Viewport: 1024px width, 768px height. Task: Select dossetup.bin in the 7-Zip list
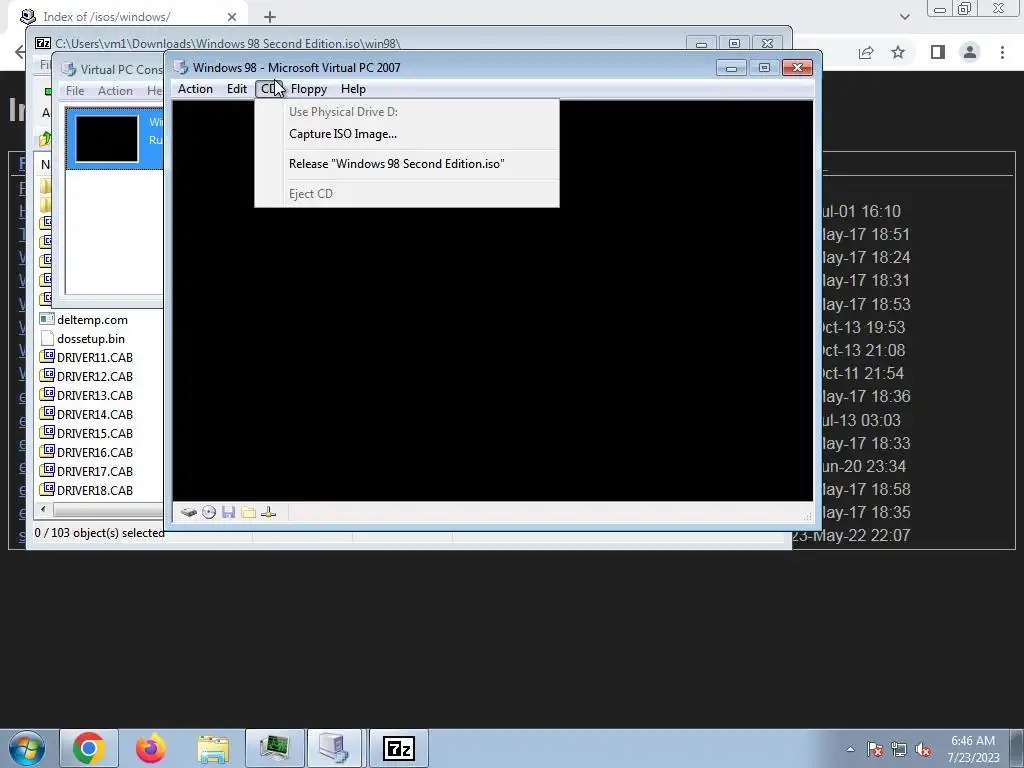[x=91, y=339]
